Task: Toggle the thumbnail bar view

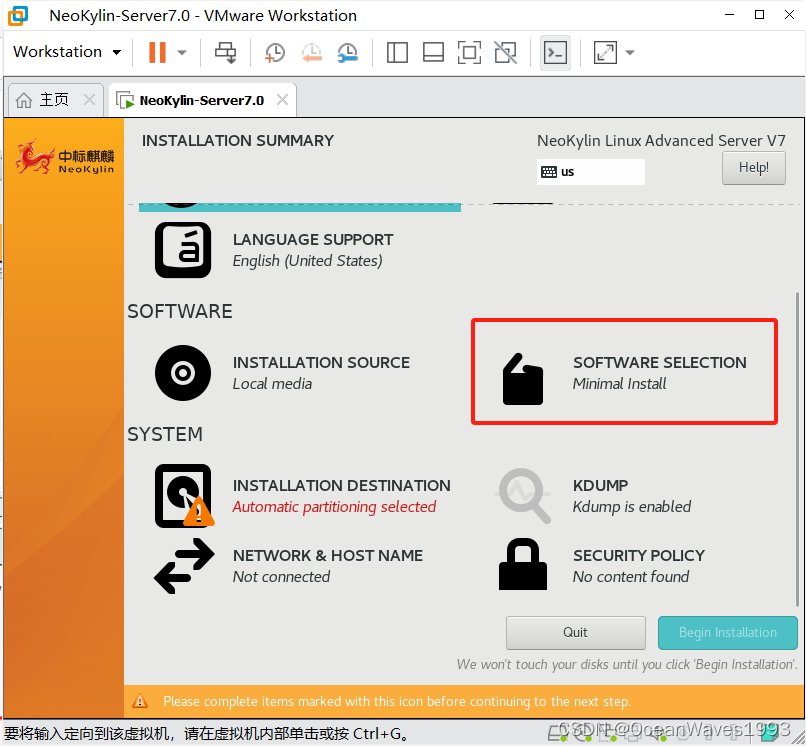Action: click(x=433, y=52)
